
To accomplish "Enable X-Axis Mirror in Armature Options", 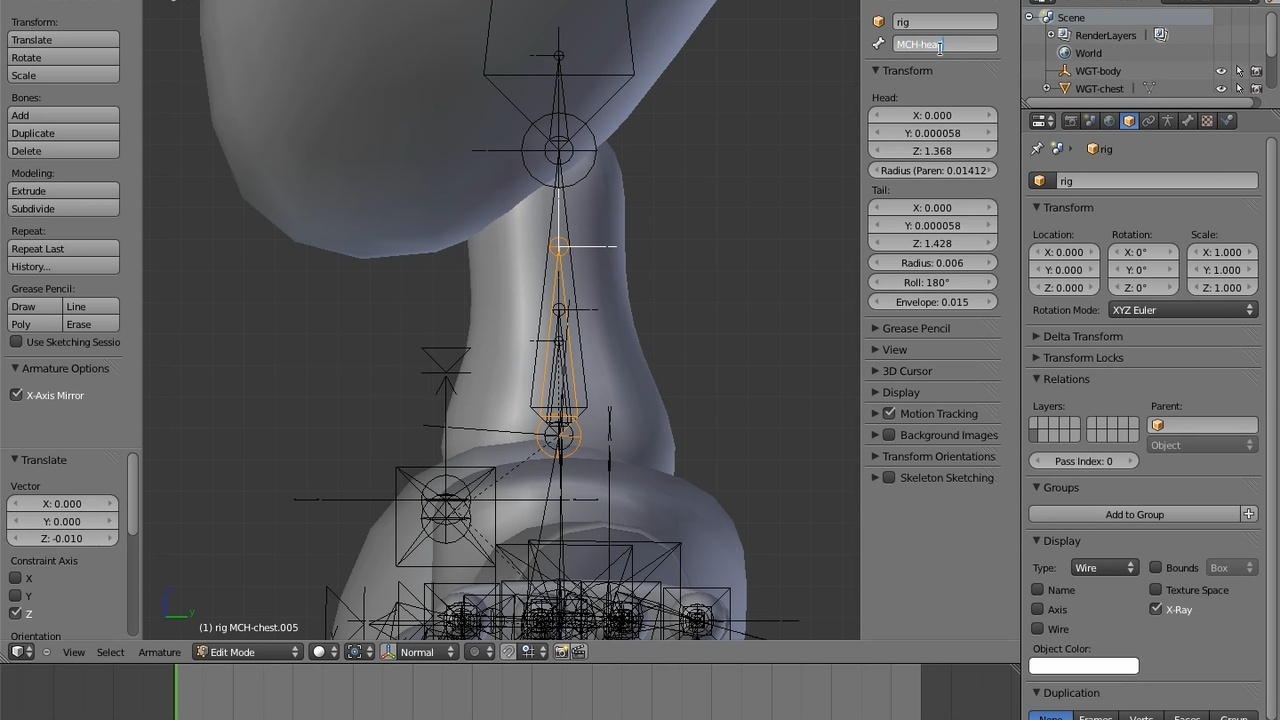I will pos(16,394).
